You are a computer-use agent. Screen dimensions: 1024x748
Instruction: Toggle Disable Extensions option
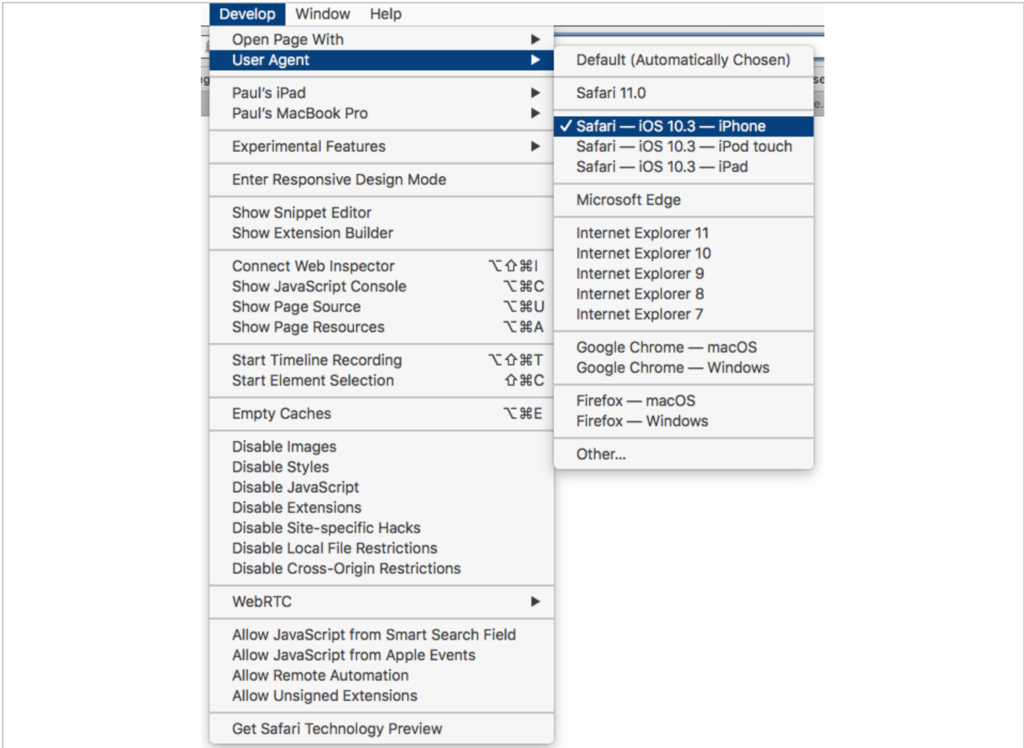point(381,508)
